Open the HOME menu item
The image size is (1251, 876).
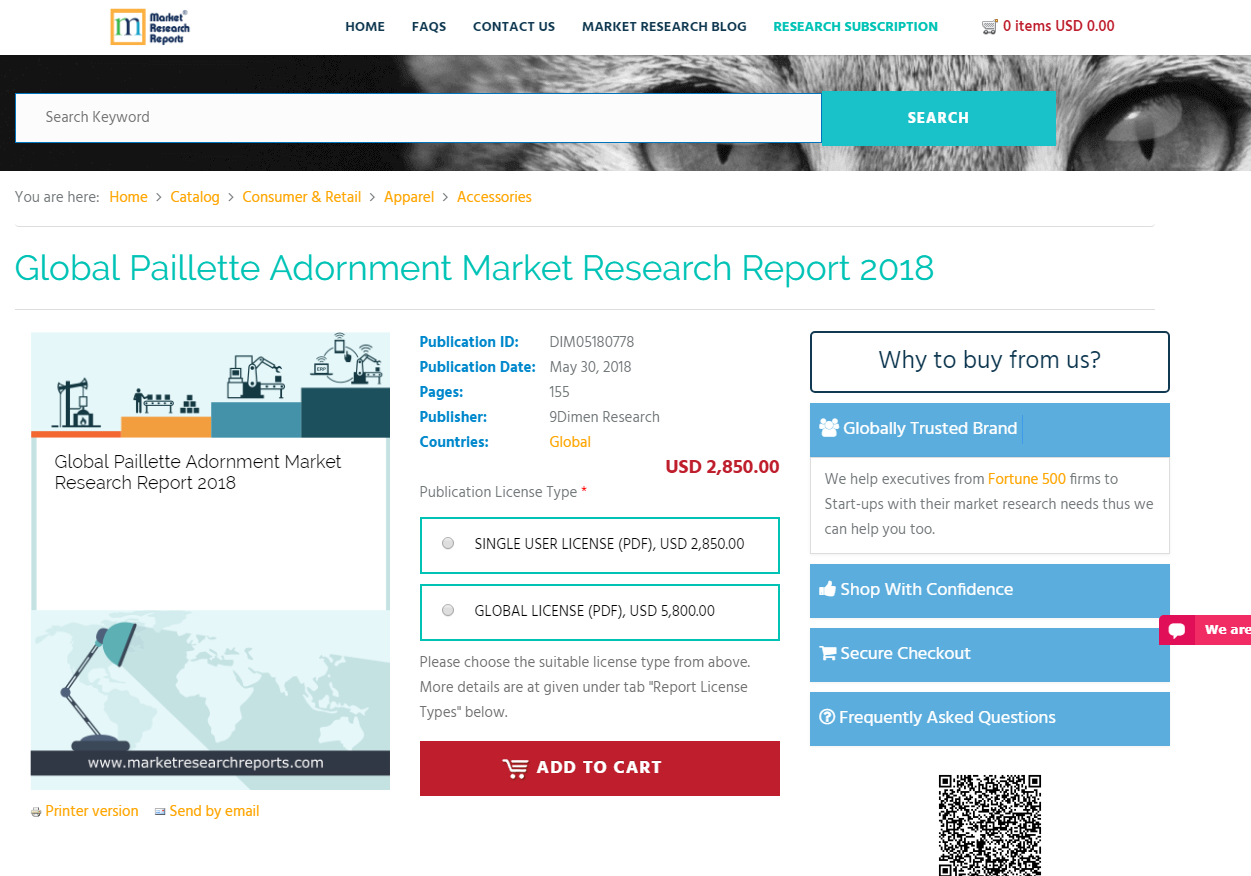pos(365,27)
